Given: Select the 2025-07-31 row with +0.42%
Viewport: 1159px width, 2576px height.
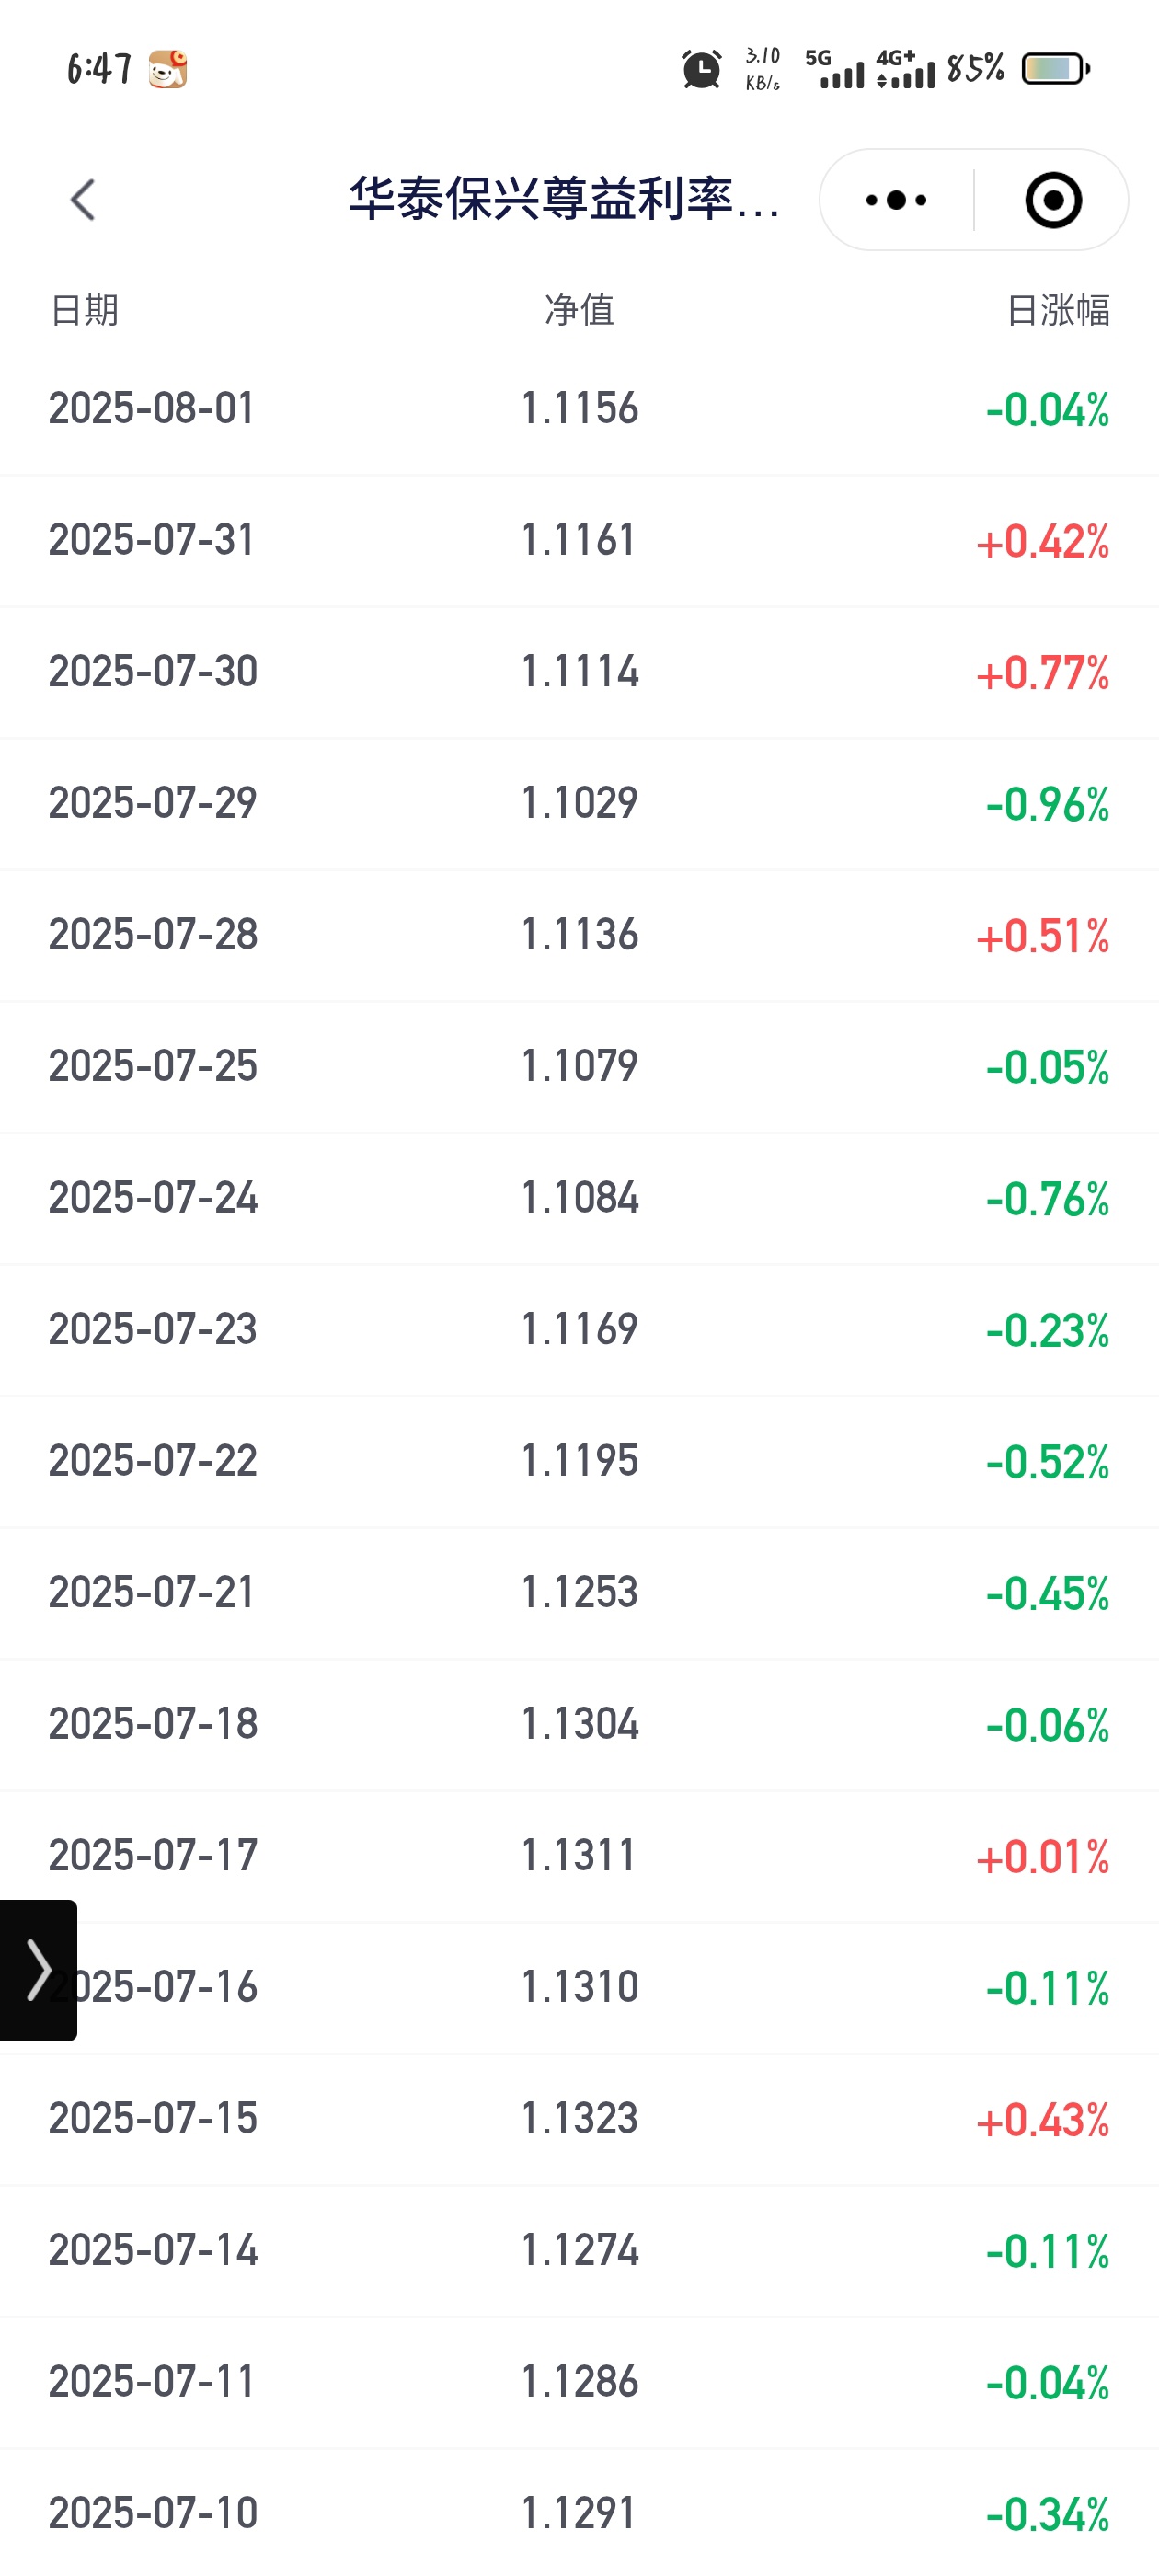Looking at the screenshot, I should (x=579, y=541).
